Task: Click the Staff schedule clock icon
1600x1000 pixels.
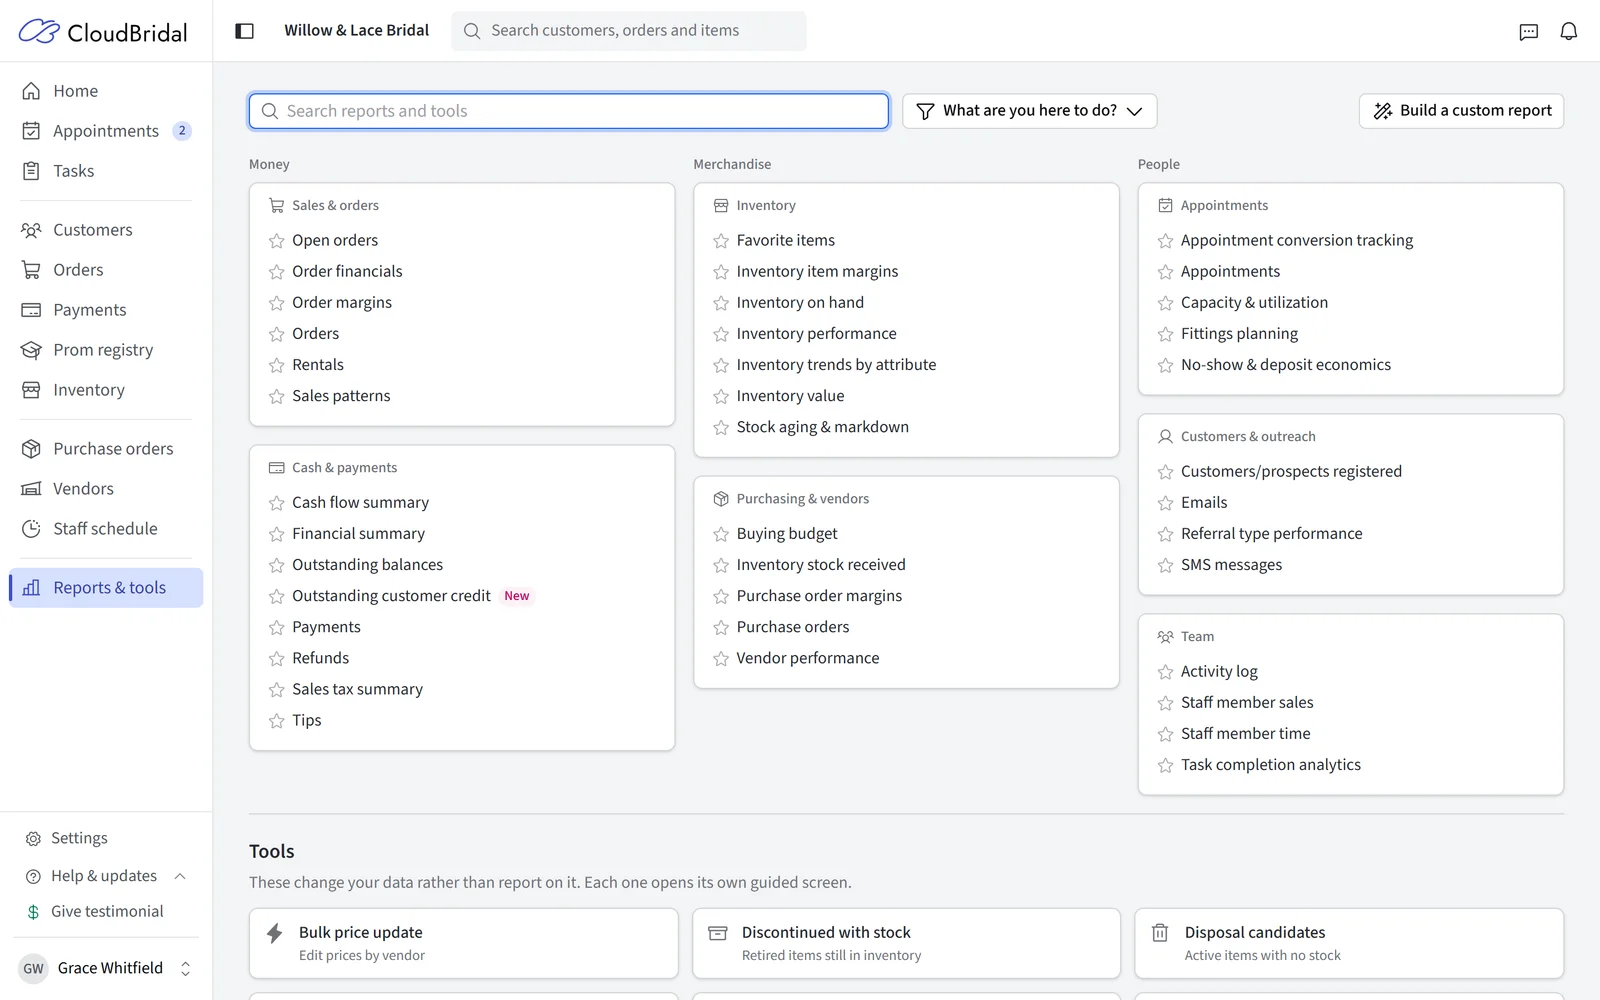Action: click(x=32, y=529)
